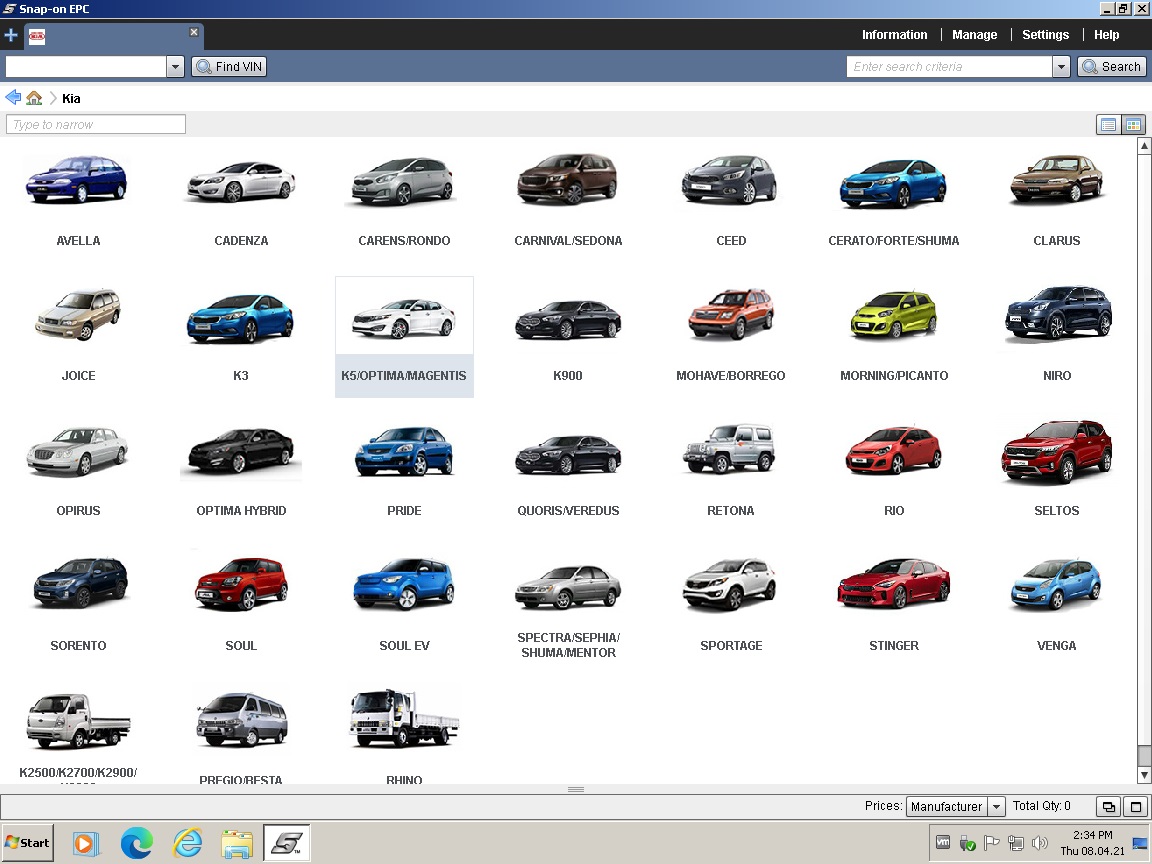Screen dimensions: 1152x864
Task: Go back with blue arrow icon
Action: (x=13, y=98)
